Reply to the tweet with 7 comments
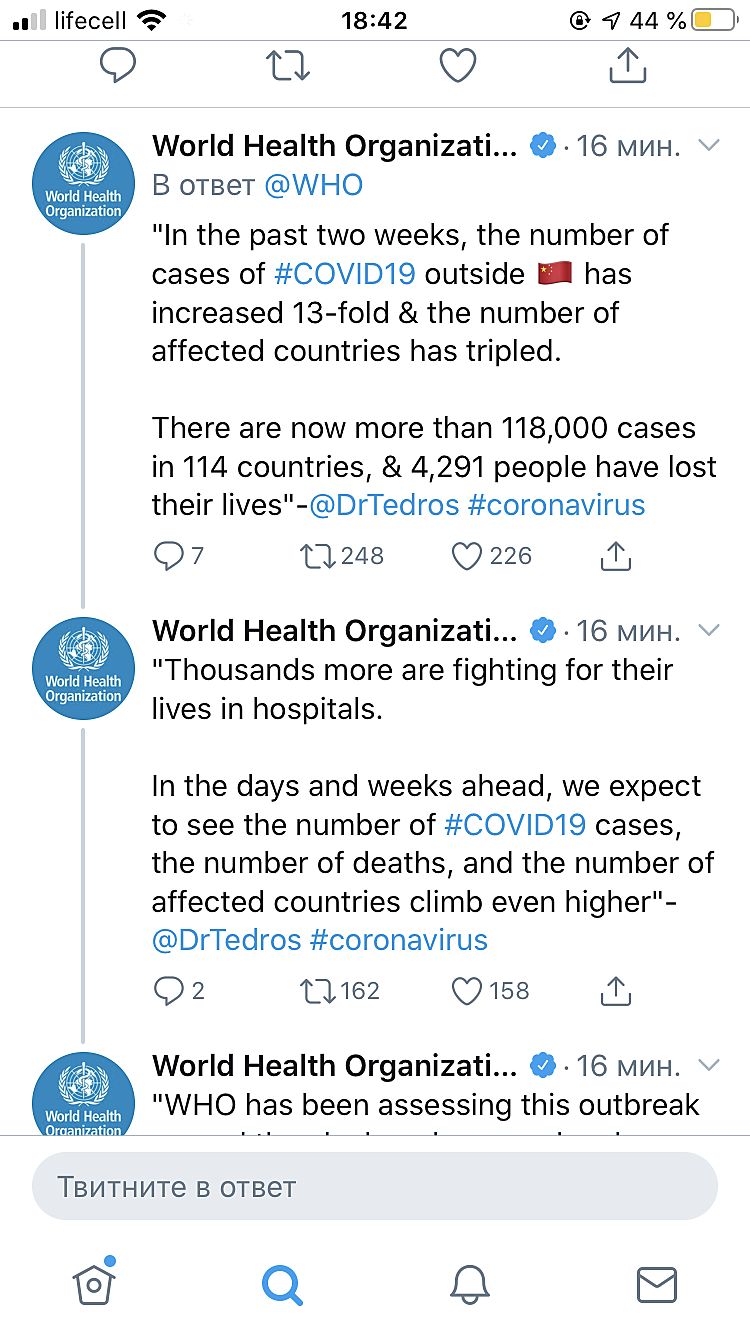The width and height of the screenshot is (750, 1334). pyautogui.click(x=168, y=556)
